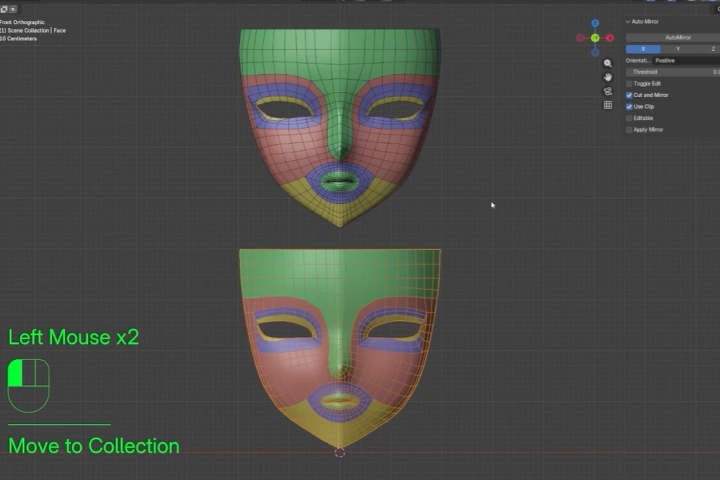Click the 10 Centimeters grid scale text

tap(18, 39)
